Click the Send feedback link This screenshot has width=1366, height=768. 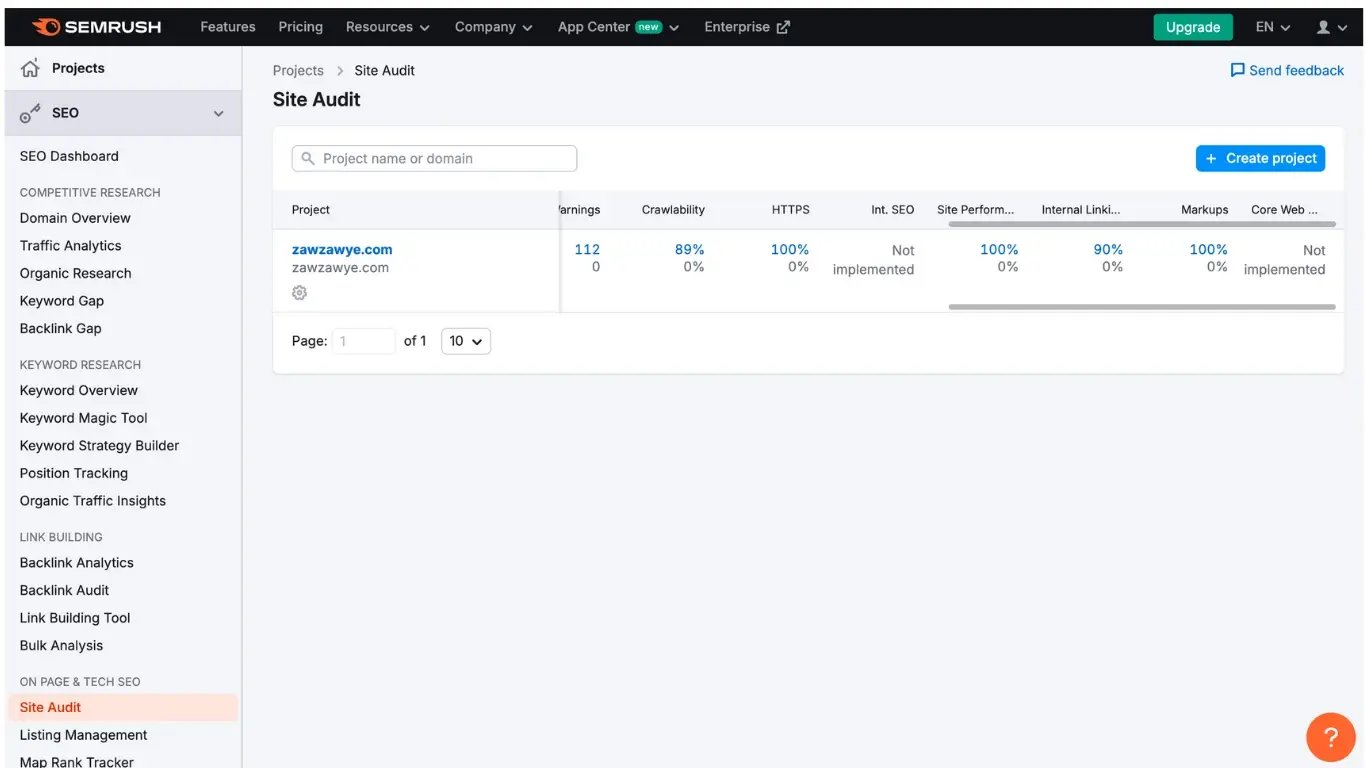1287,70
